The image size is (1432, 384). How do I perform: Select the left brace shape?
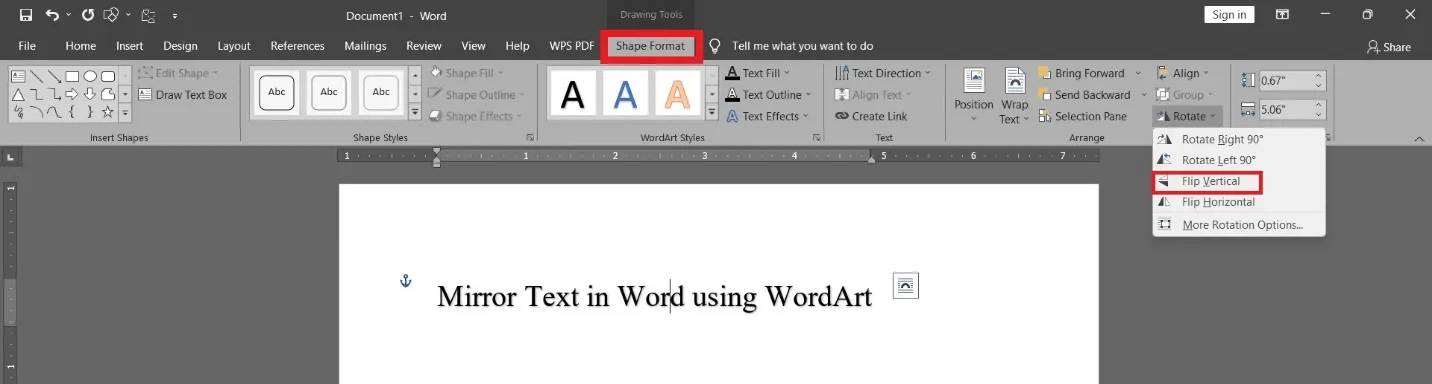click(72, 112)
